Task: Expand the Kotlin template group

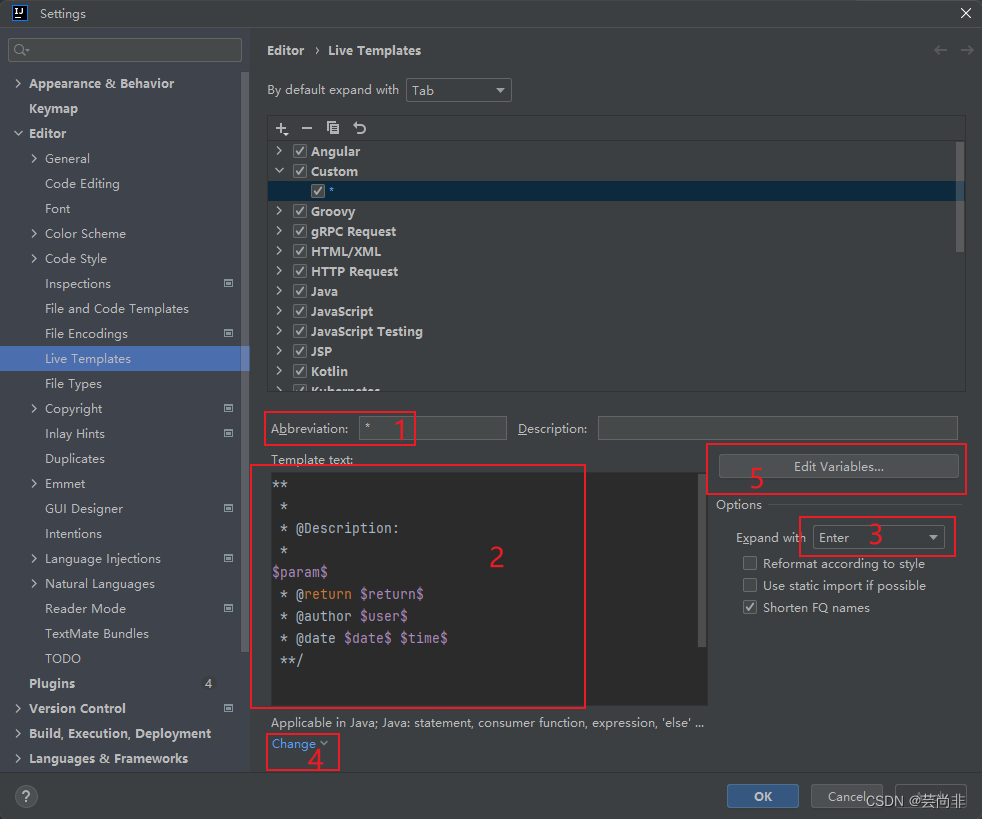Action: click(279, 371)
